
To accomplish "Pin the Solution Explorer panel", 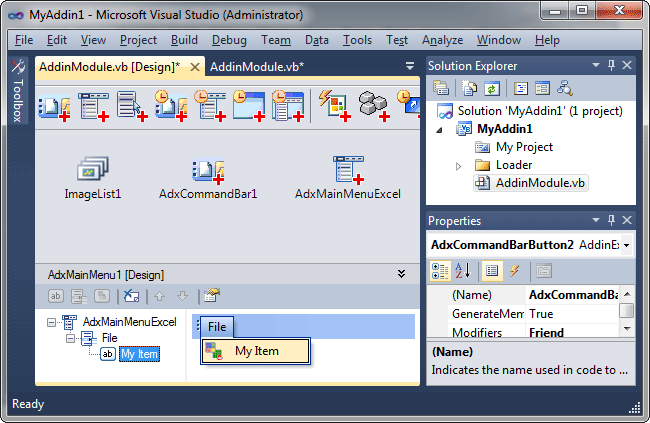I will point(611,66).
